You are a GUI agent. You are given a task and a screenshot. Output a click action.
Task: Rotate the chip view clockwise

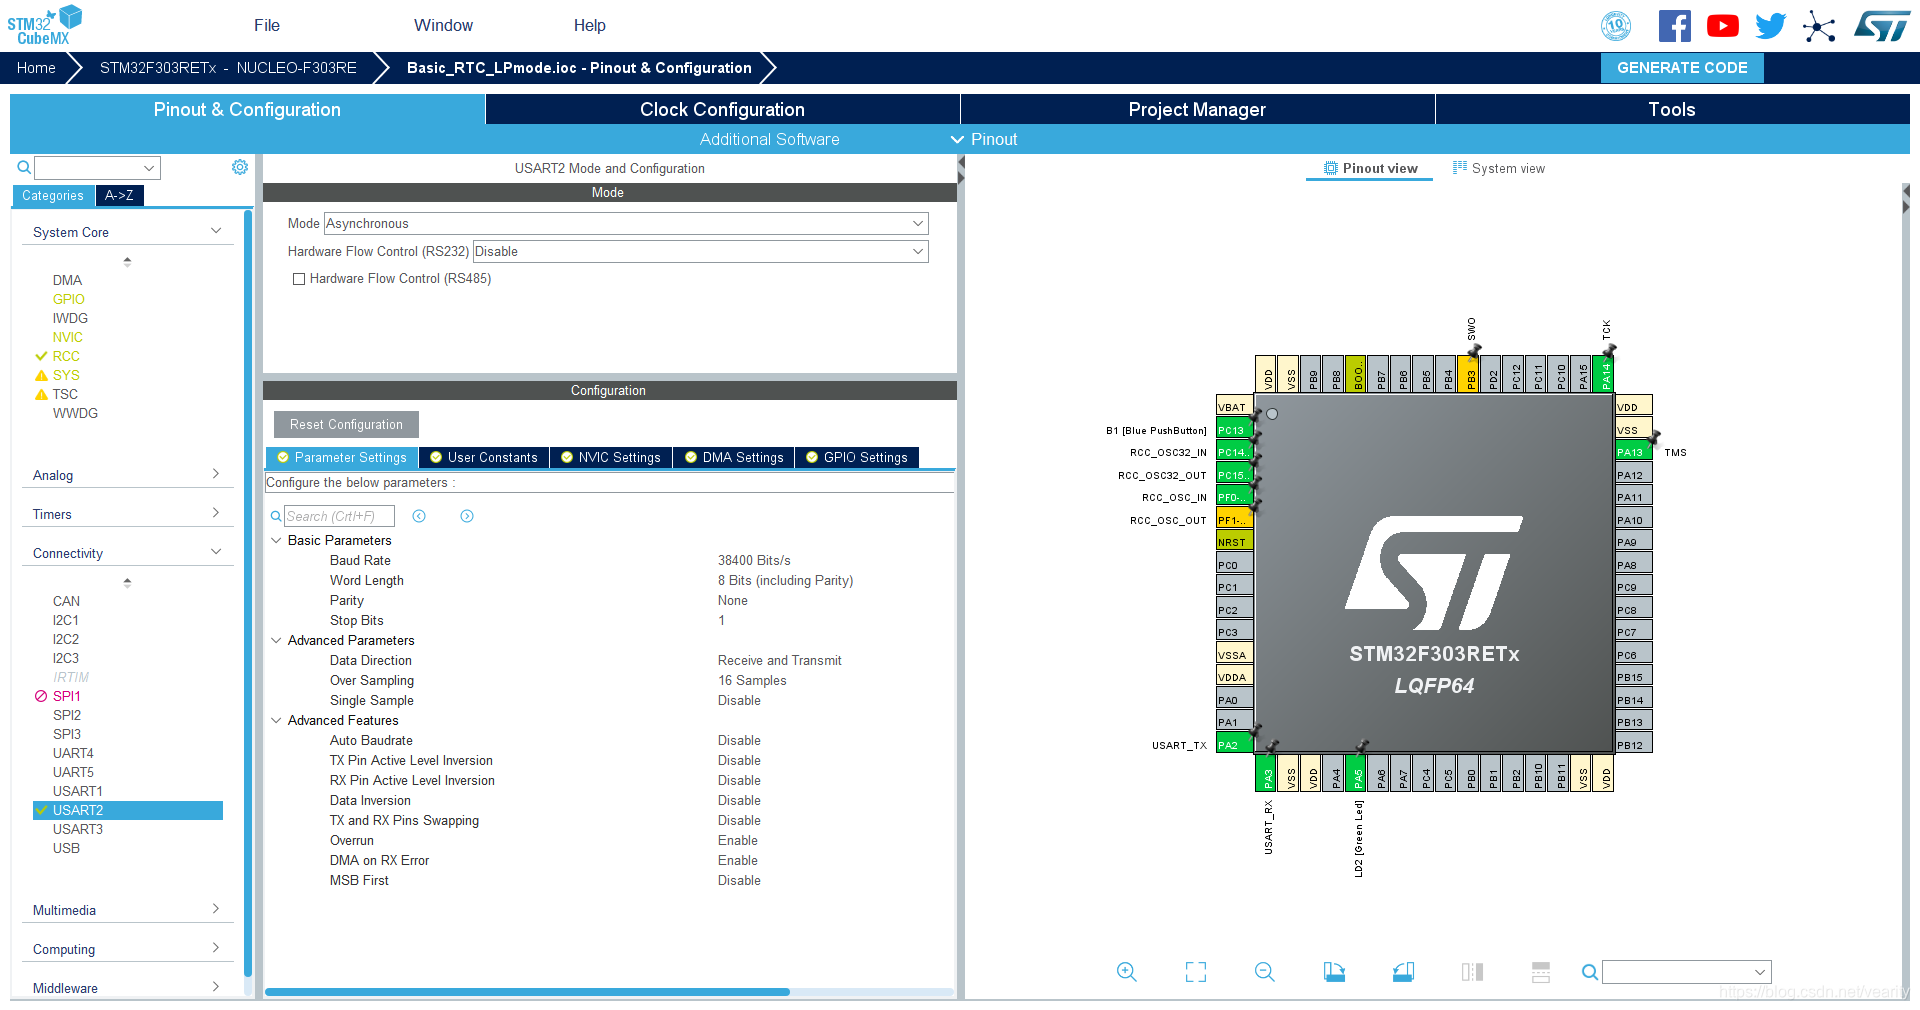[x=1334, y=972]
